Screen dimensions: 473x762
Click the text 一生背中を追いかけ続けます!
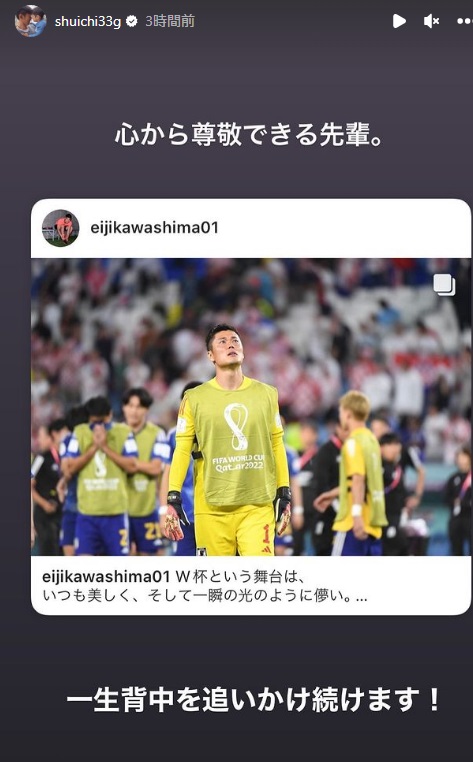coord(253,699)
